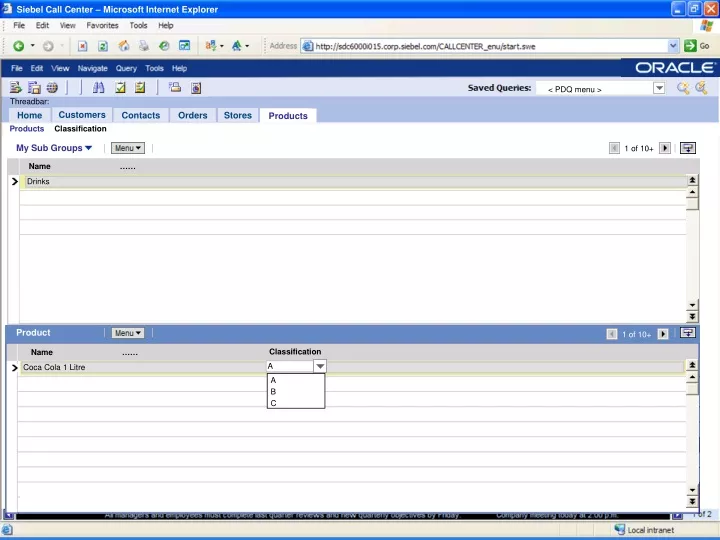Switch to the Stores tab
Viewport: 720px width, 540px height.
(x=237, y=115)
